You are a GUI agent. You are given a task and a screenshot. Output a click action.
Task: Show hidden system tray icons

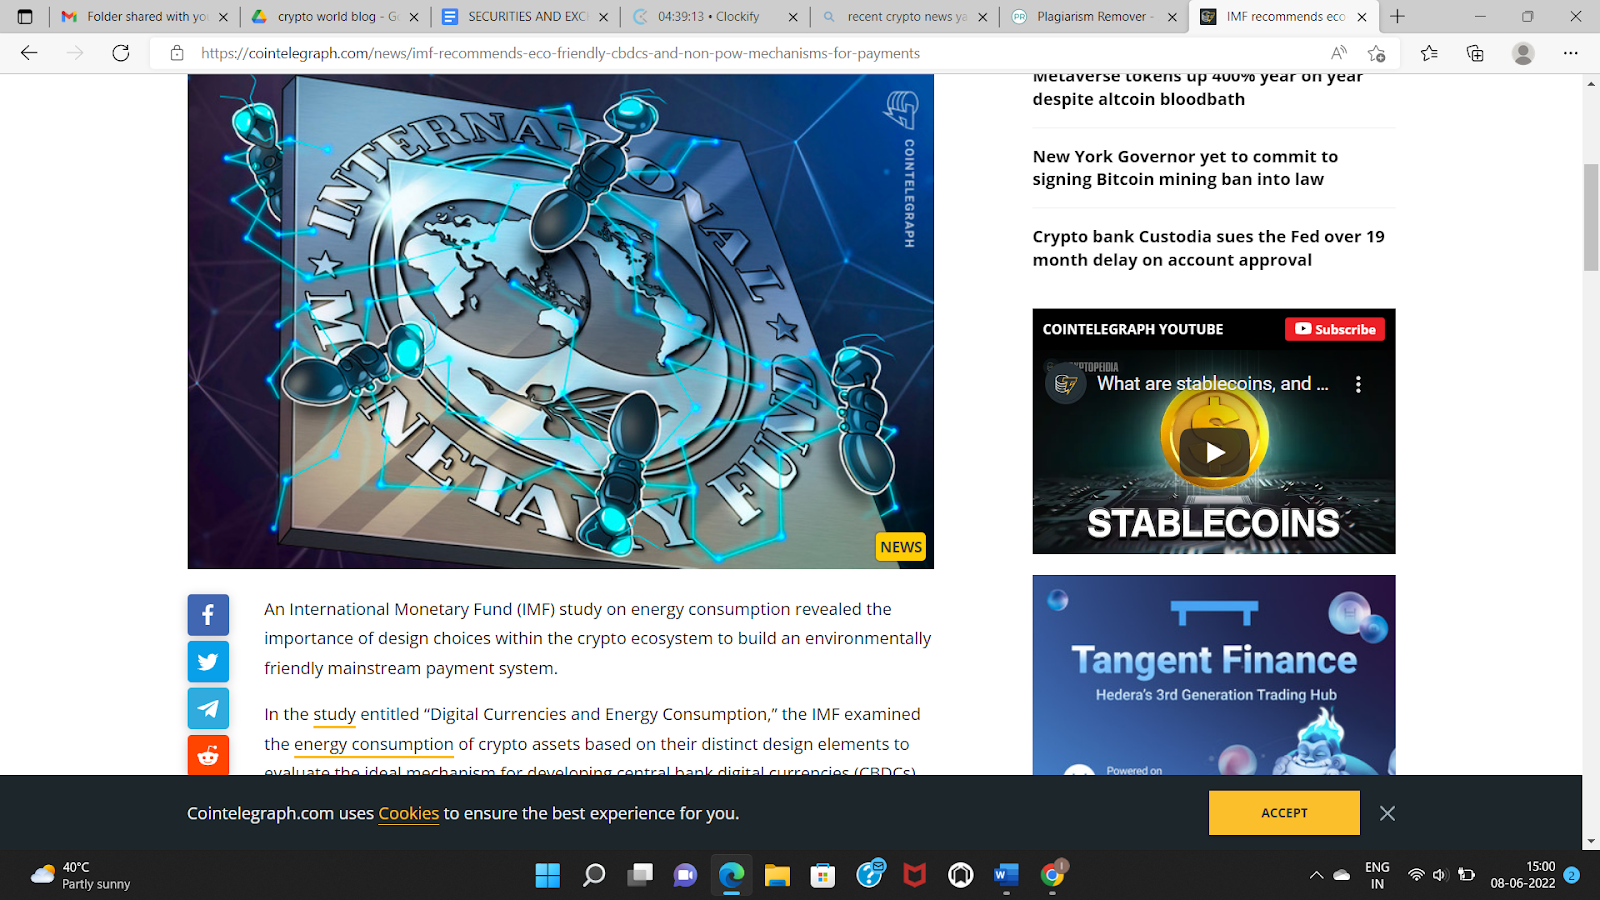(1316, 875)
